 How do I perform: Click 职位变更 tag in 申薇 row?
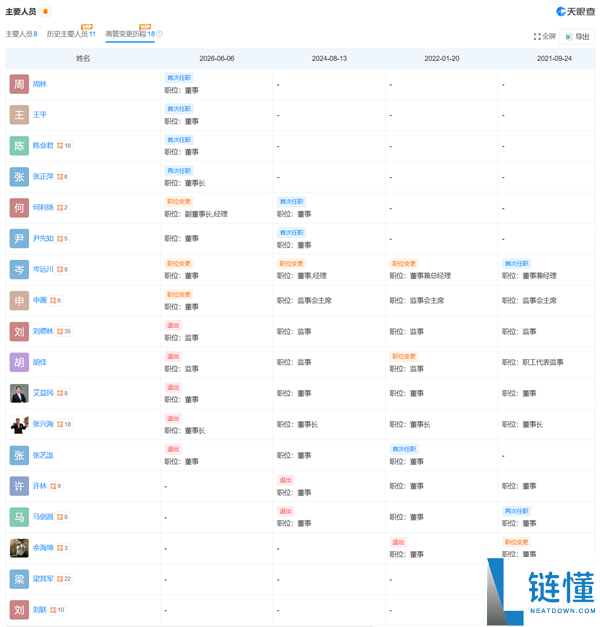pyautogui.click(x=179, y=295)
